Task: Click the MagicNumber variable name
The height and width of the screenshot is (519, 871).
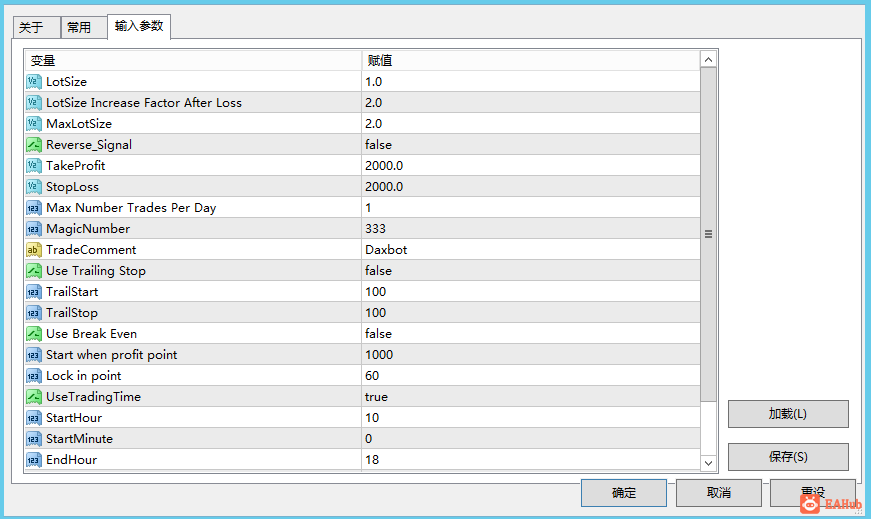Action: [88, 229]
